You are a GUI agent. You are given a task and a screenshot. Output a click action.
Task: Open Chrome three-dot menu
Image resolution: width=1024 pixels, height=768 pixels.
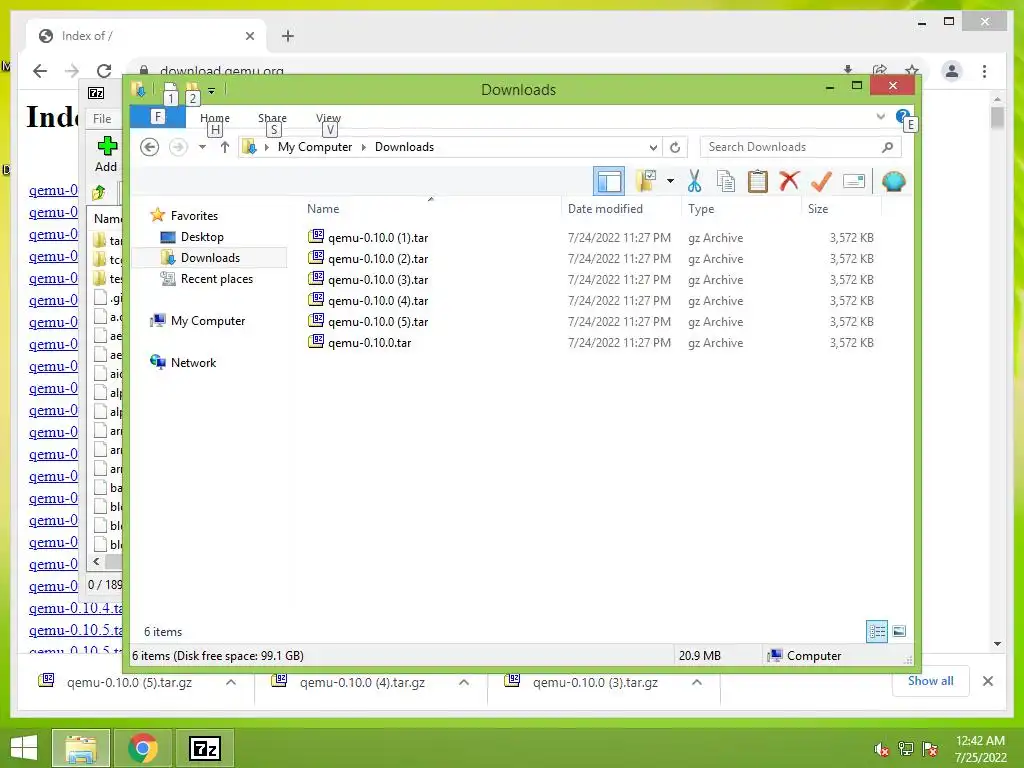(x=984, y=71)
